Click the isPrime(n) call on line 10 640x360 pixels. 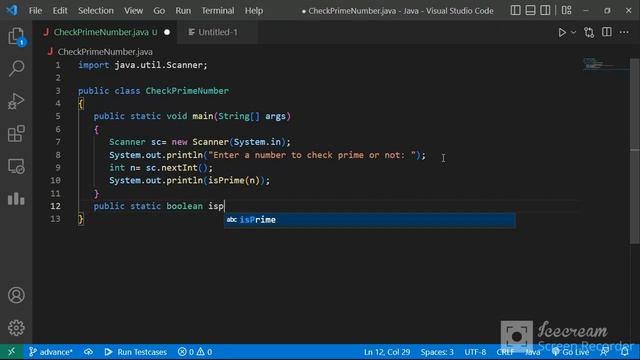coord(234,180)
